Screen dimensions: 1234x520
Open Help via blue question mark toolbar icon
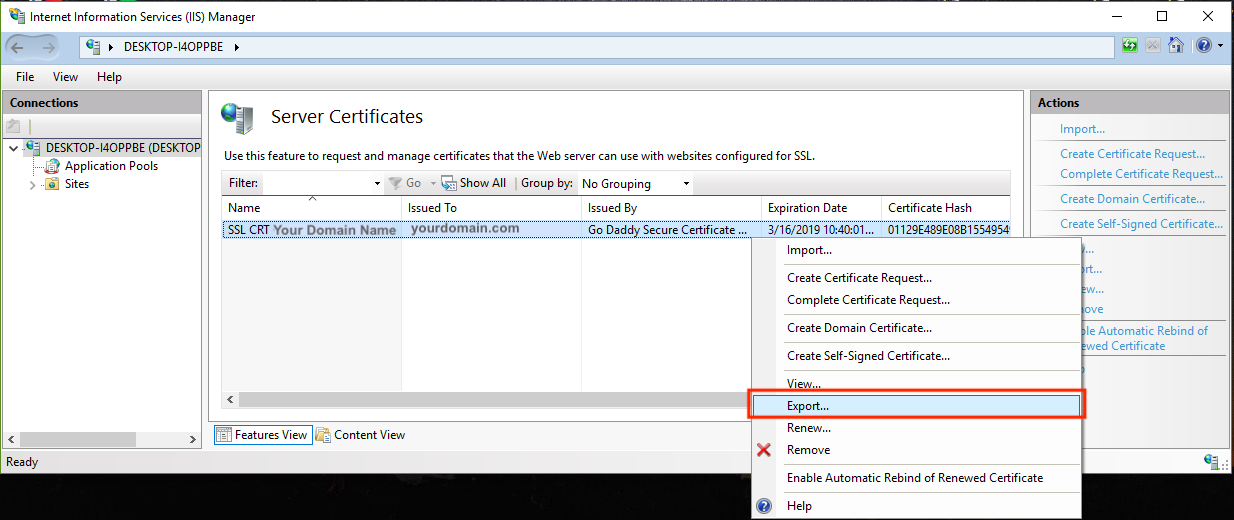coord(1202,46)
